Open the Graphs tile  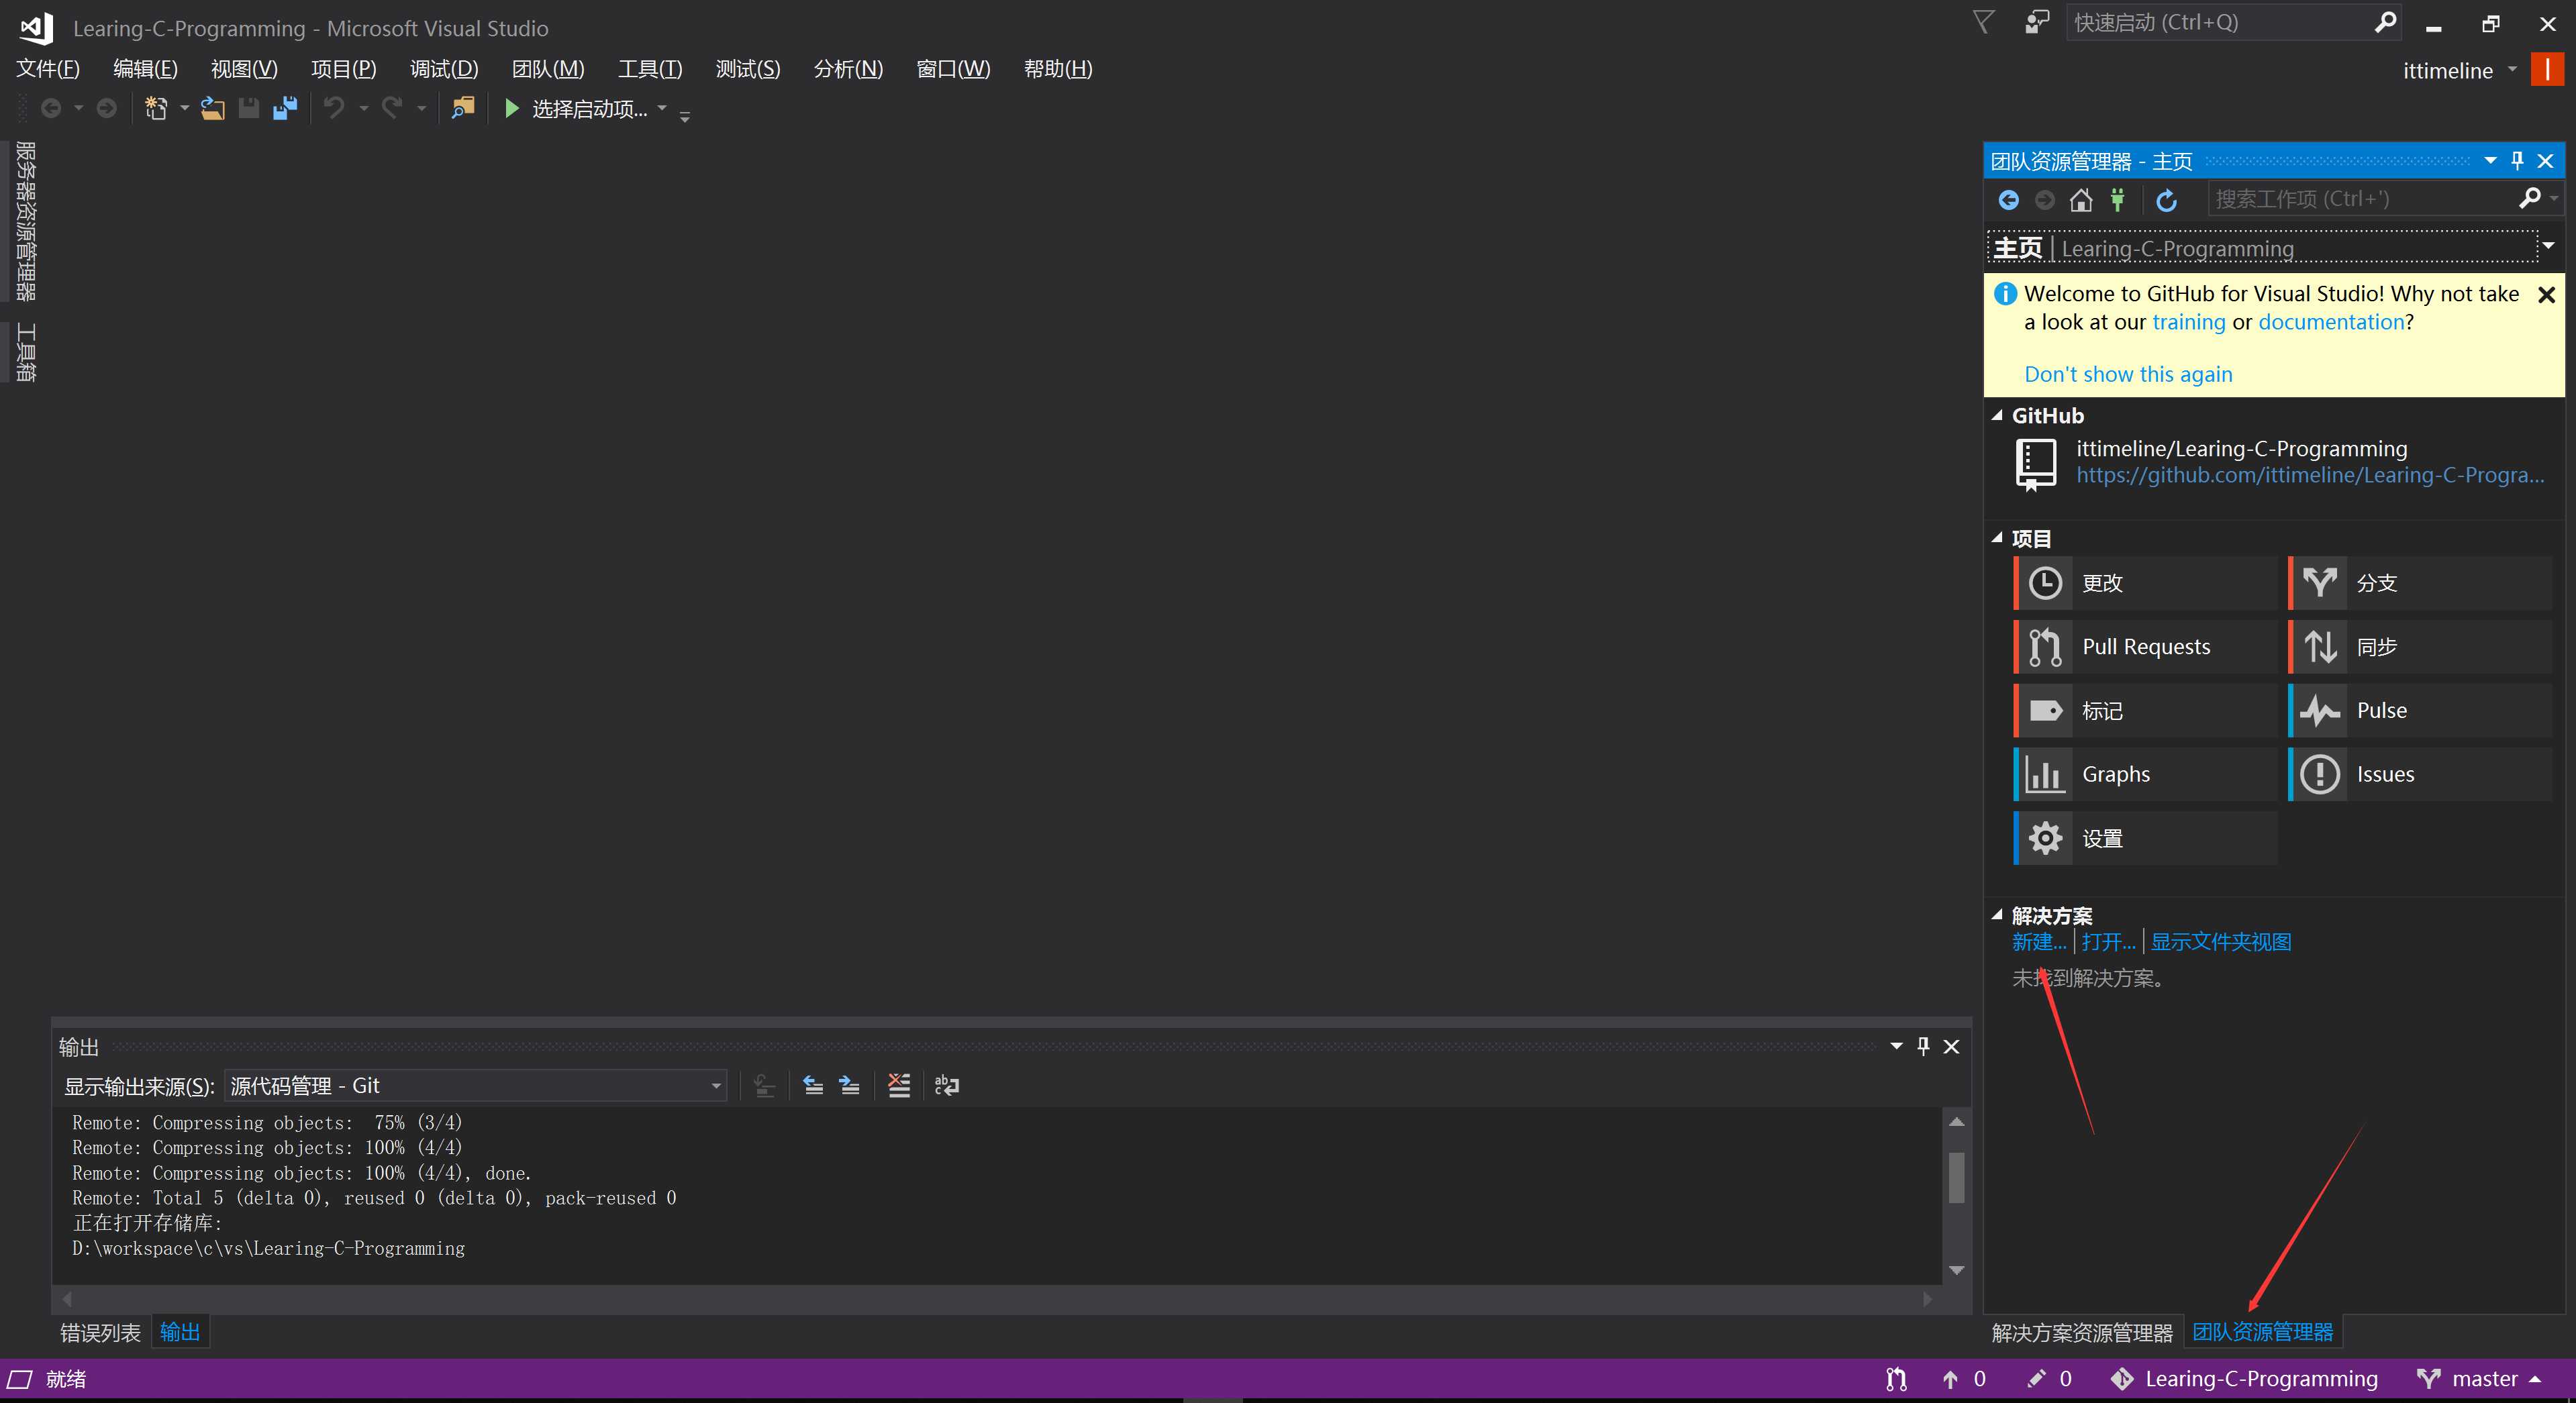click(x=2146, y=775)
